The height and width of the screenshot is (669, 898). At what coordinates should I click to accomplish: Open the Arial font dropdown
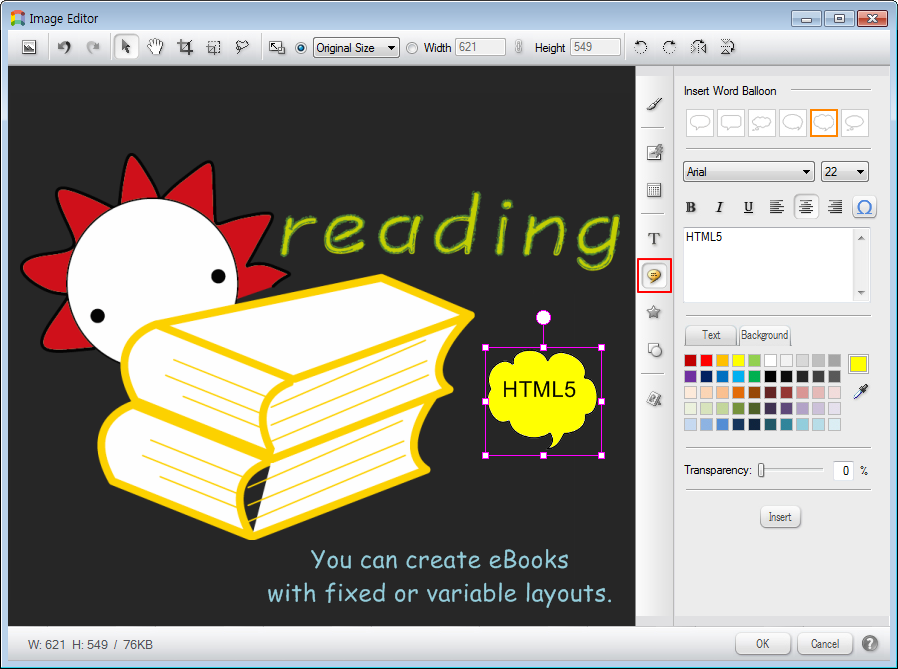[748, 172]
